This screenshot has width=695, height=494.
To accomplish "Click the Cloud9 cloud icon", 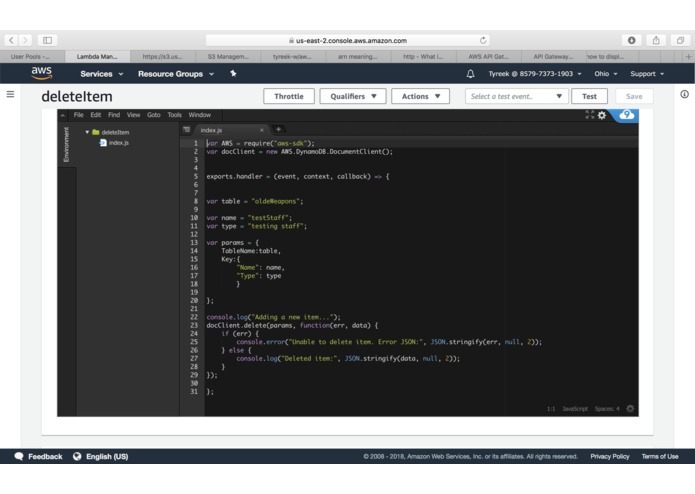I will [x=626, y=115].
